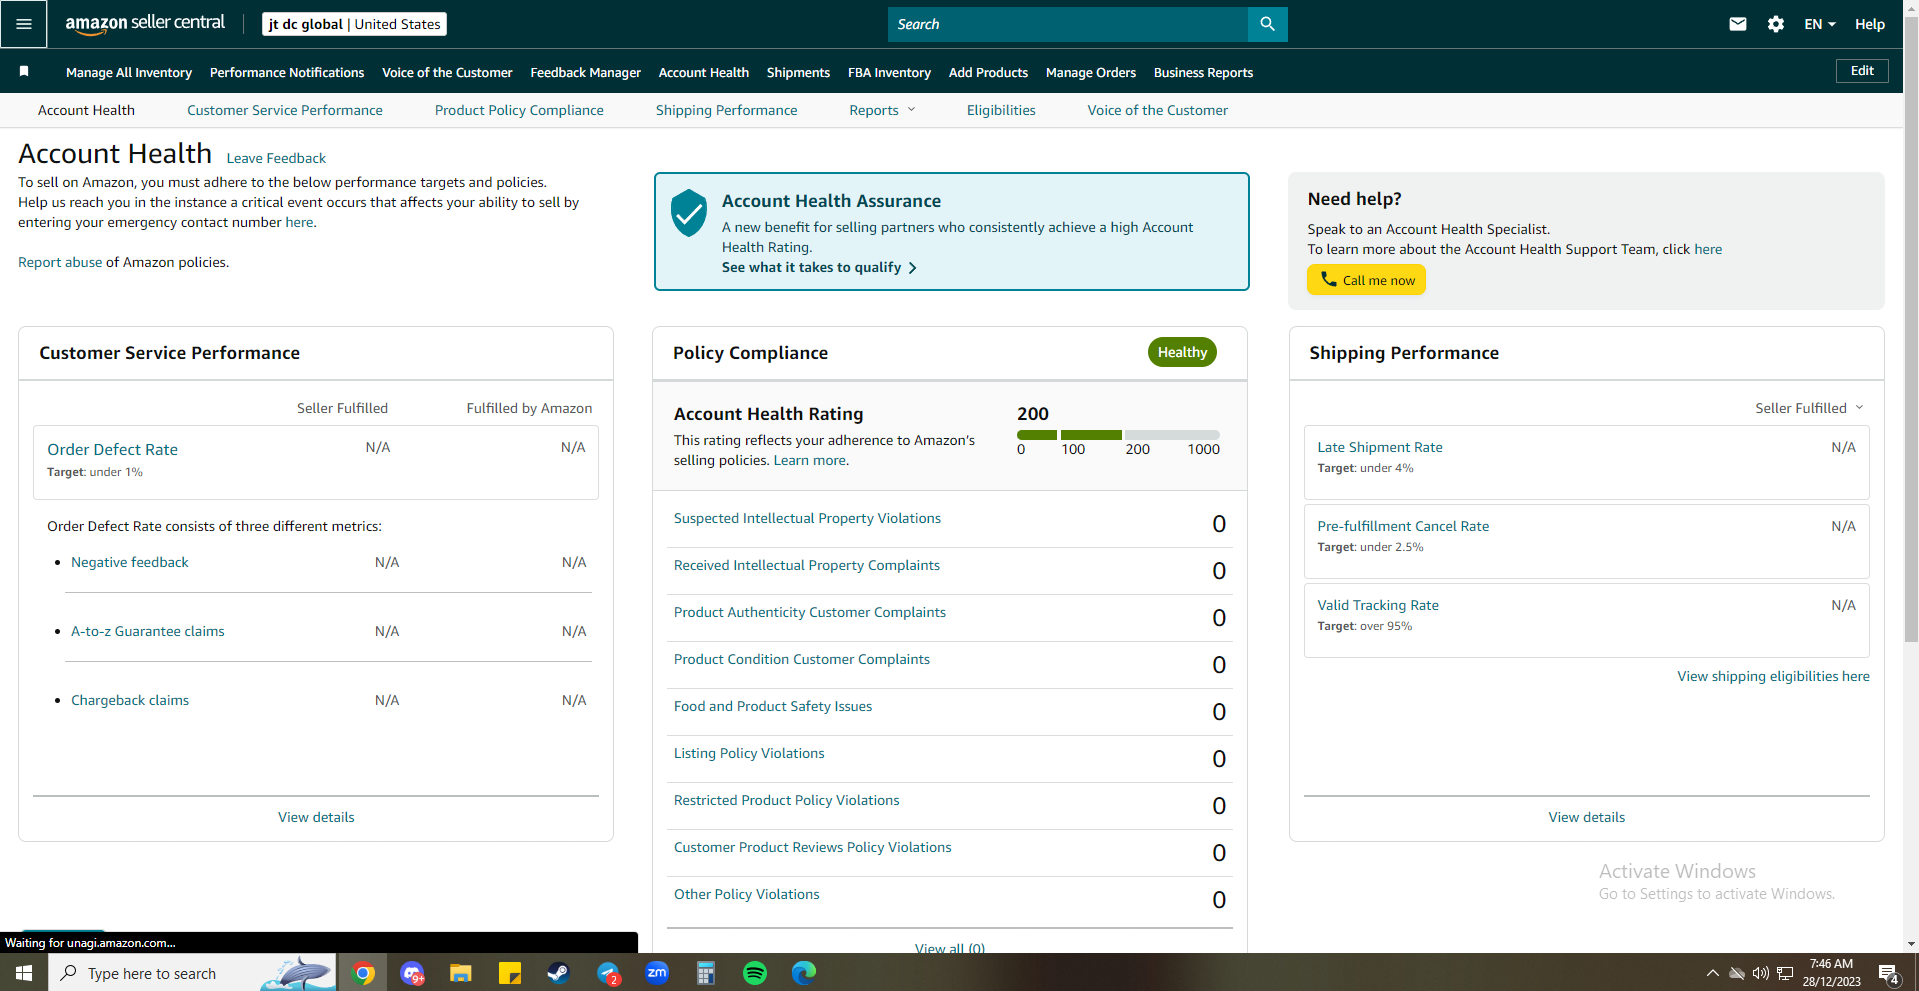Open the Order Defect Rate link

pos(113,450)
